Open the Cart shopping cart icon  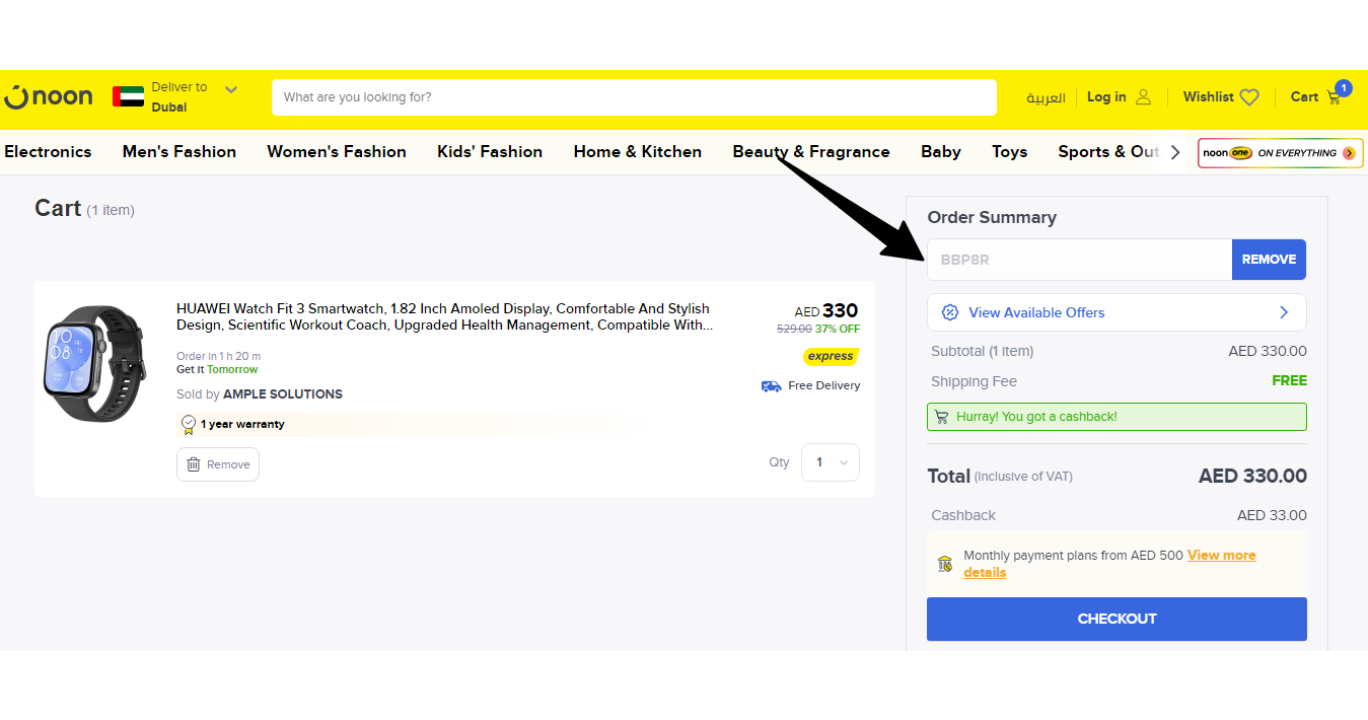1335,96
